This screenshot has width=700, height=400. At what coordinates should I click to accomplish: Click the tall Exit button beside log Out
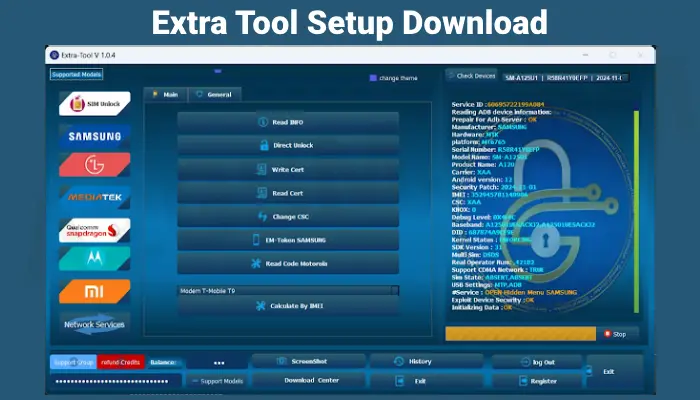(x=615, y=371)
